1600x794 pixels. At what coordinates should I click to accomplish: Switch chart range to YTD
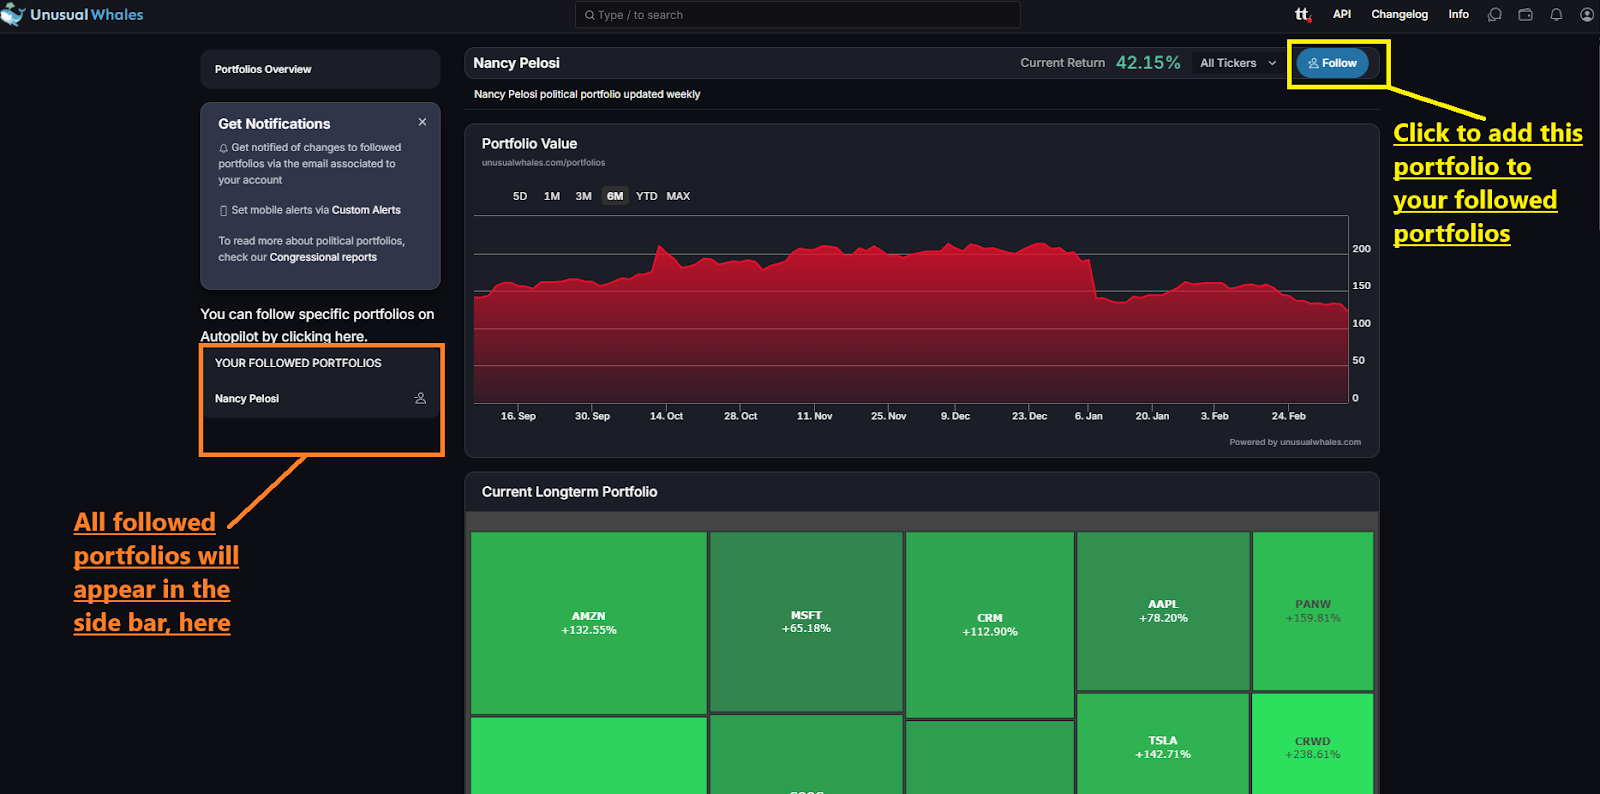[x=647, y=196]
